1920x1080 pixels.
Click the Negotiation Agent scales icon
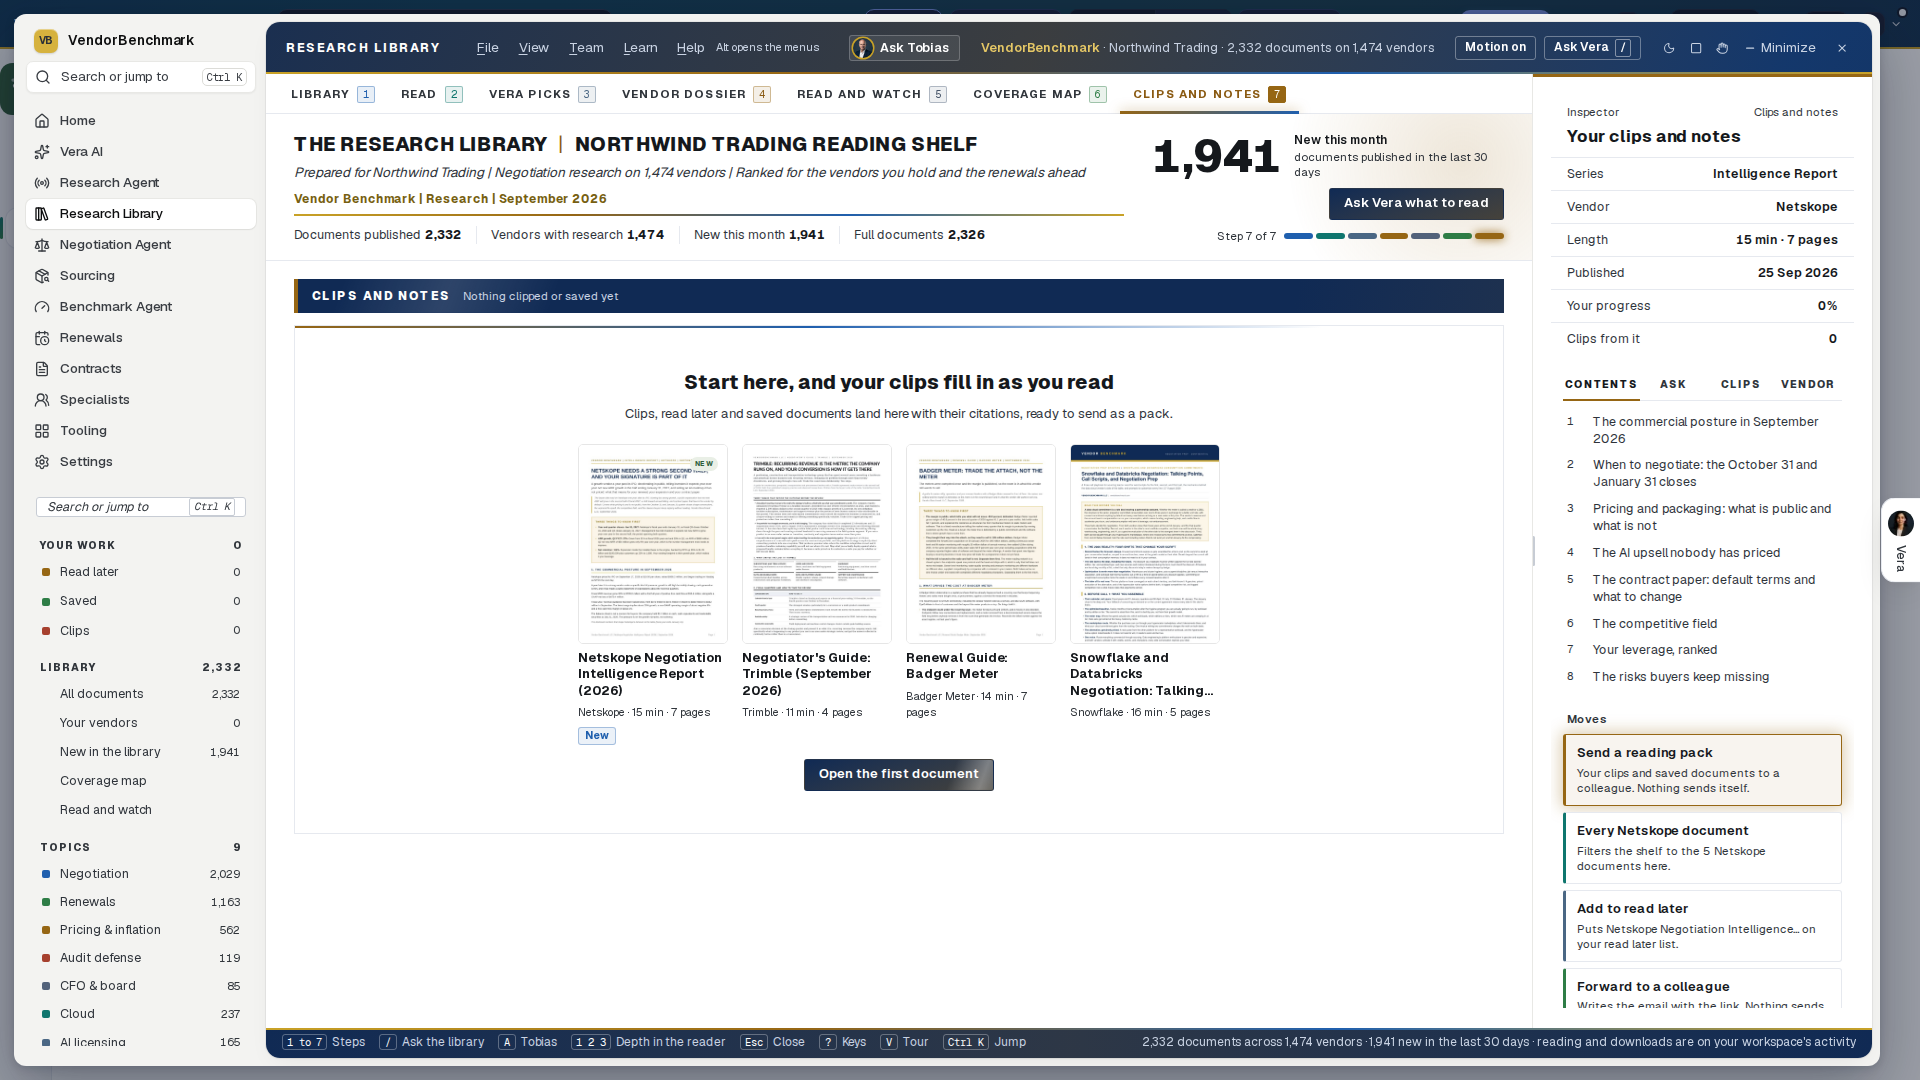click(42, 245)
